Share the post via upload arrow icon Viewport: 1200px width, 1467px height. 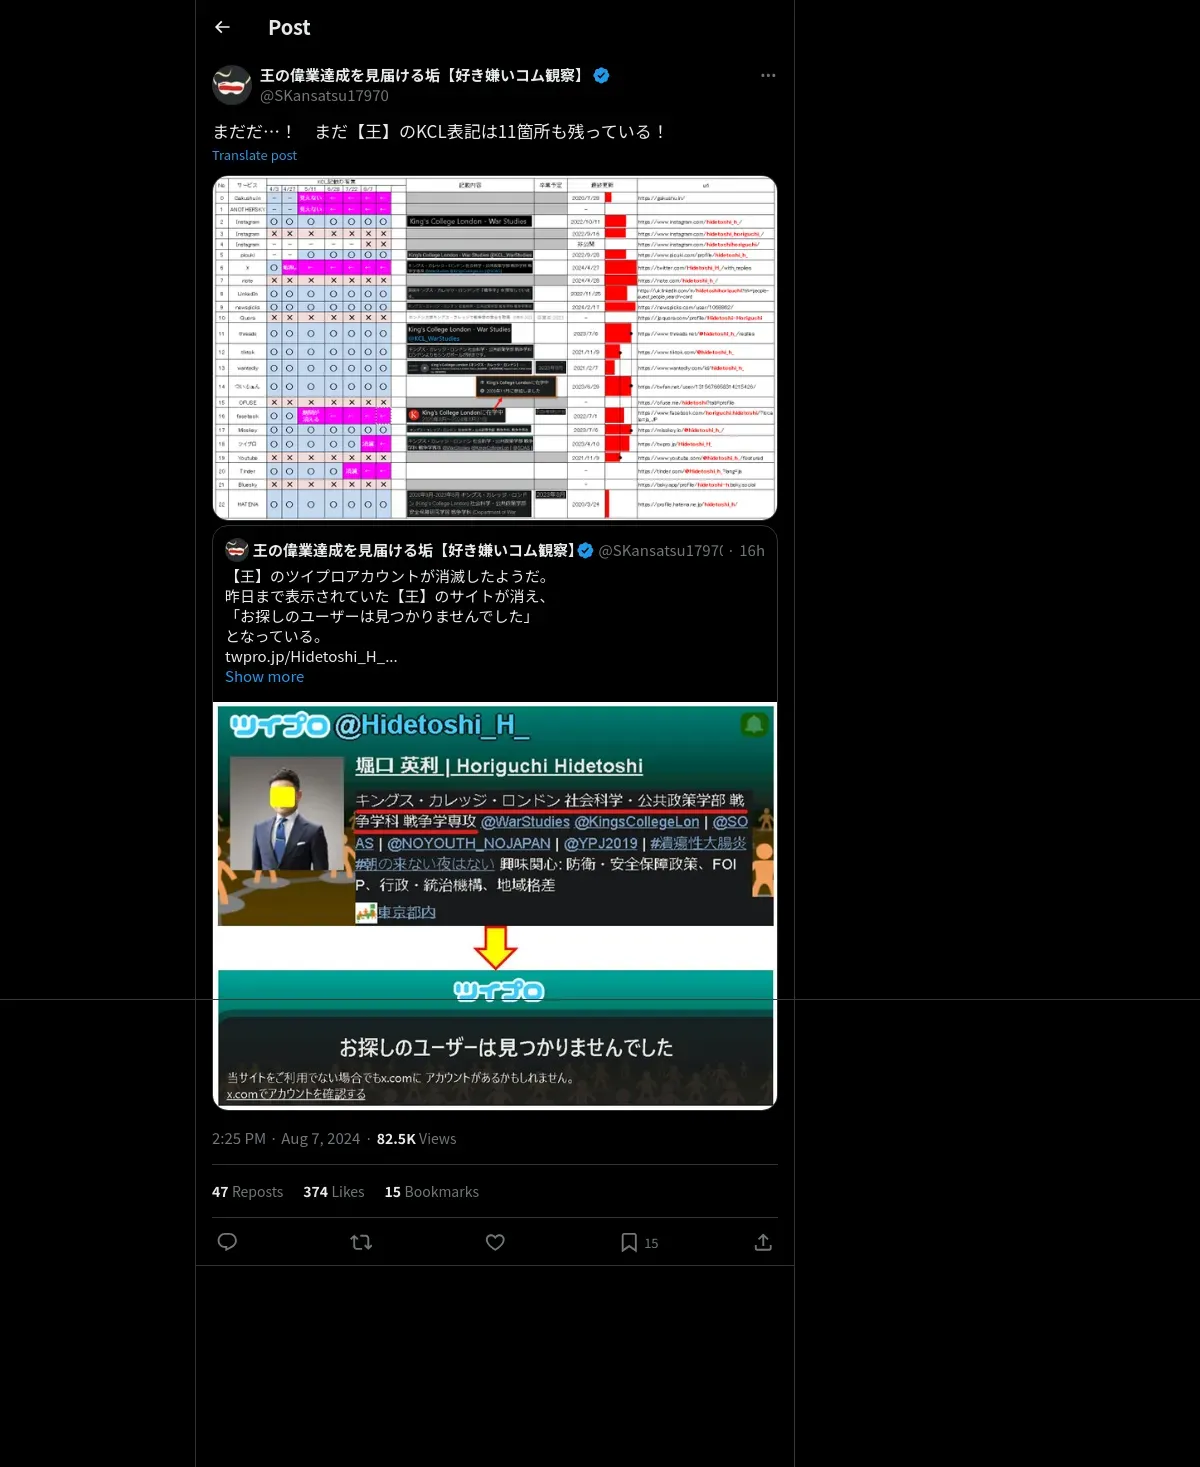click(763, 1242)
